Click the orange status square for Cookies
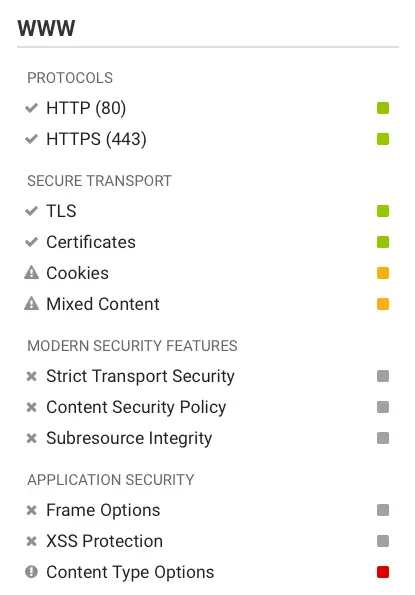The image size is (415, 595). [x=383, y=273]
